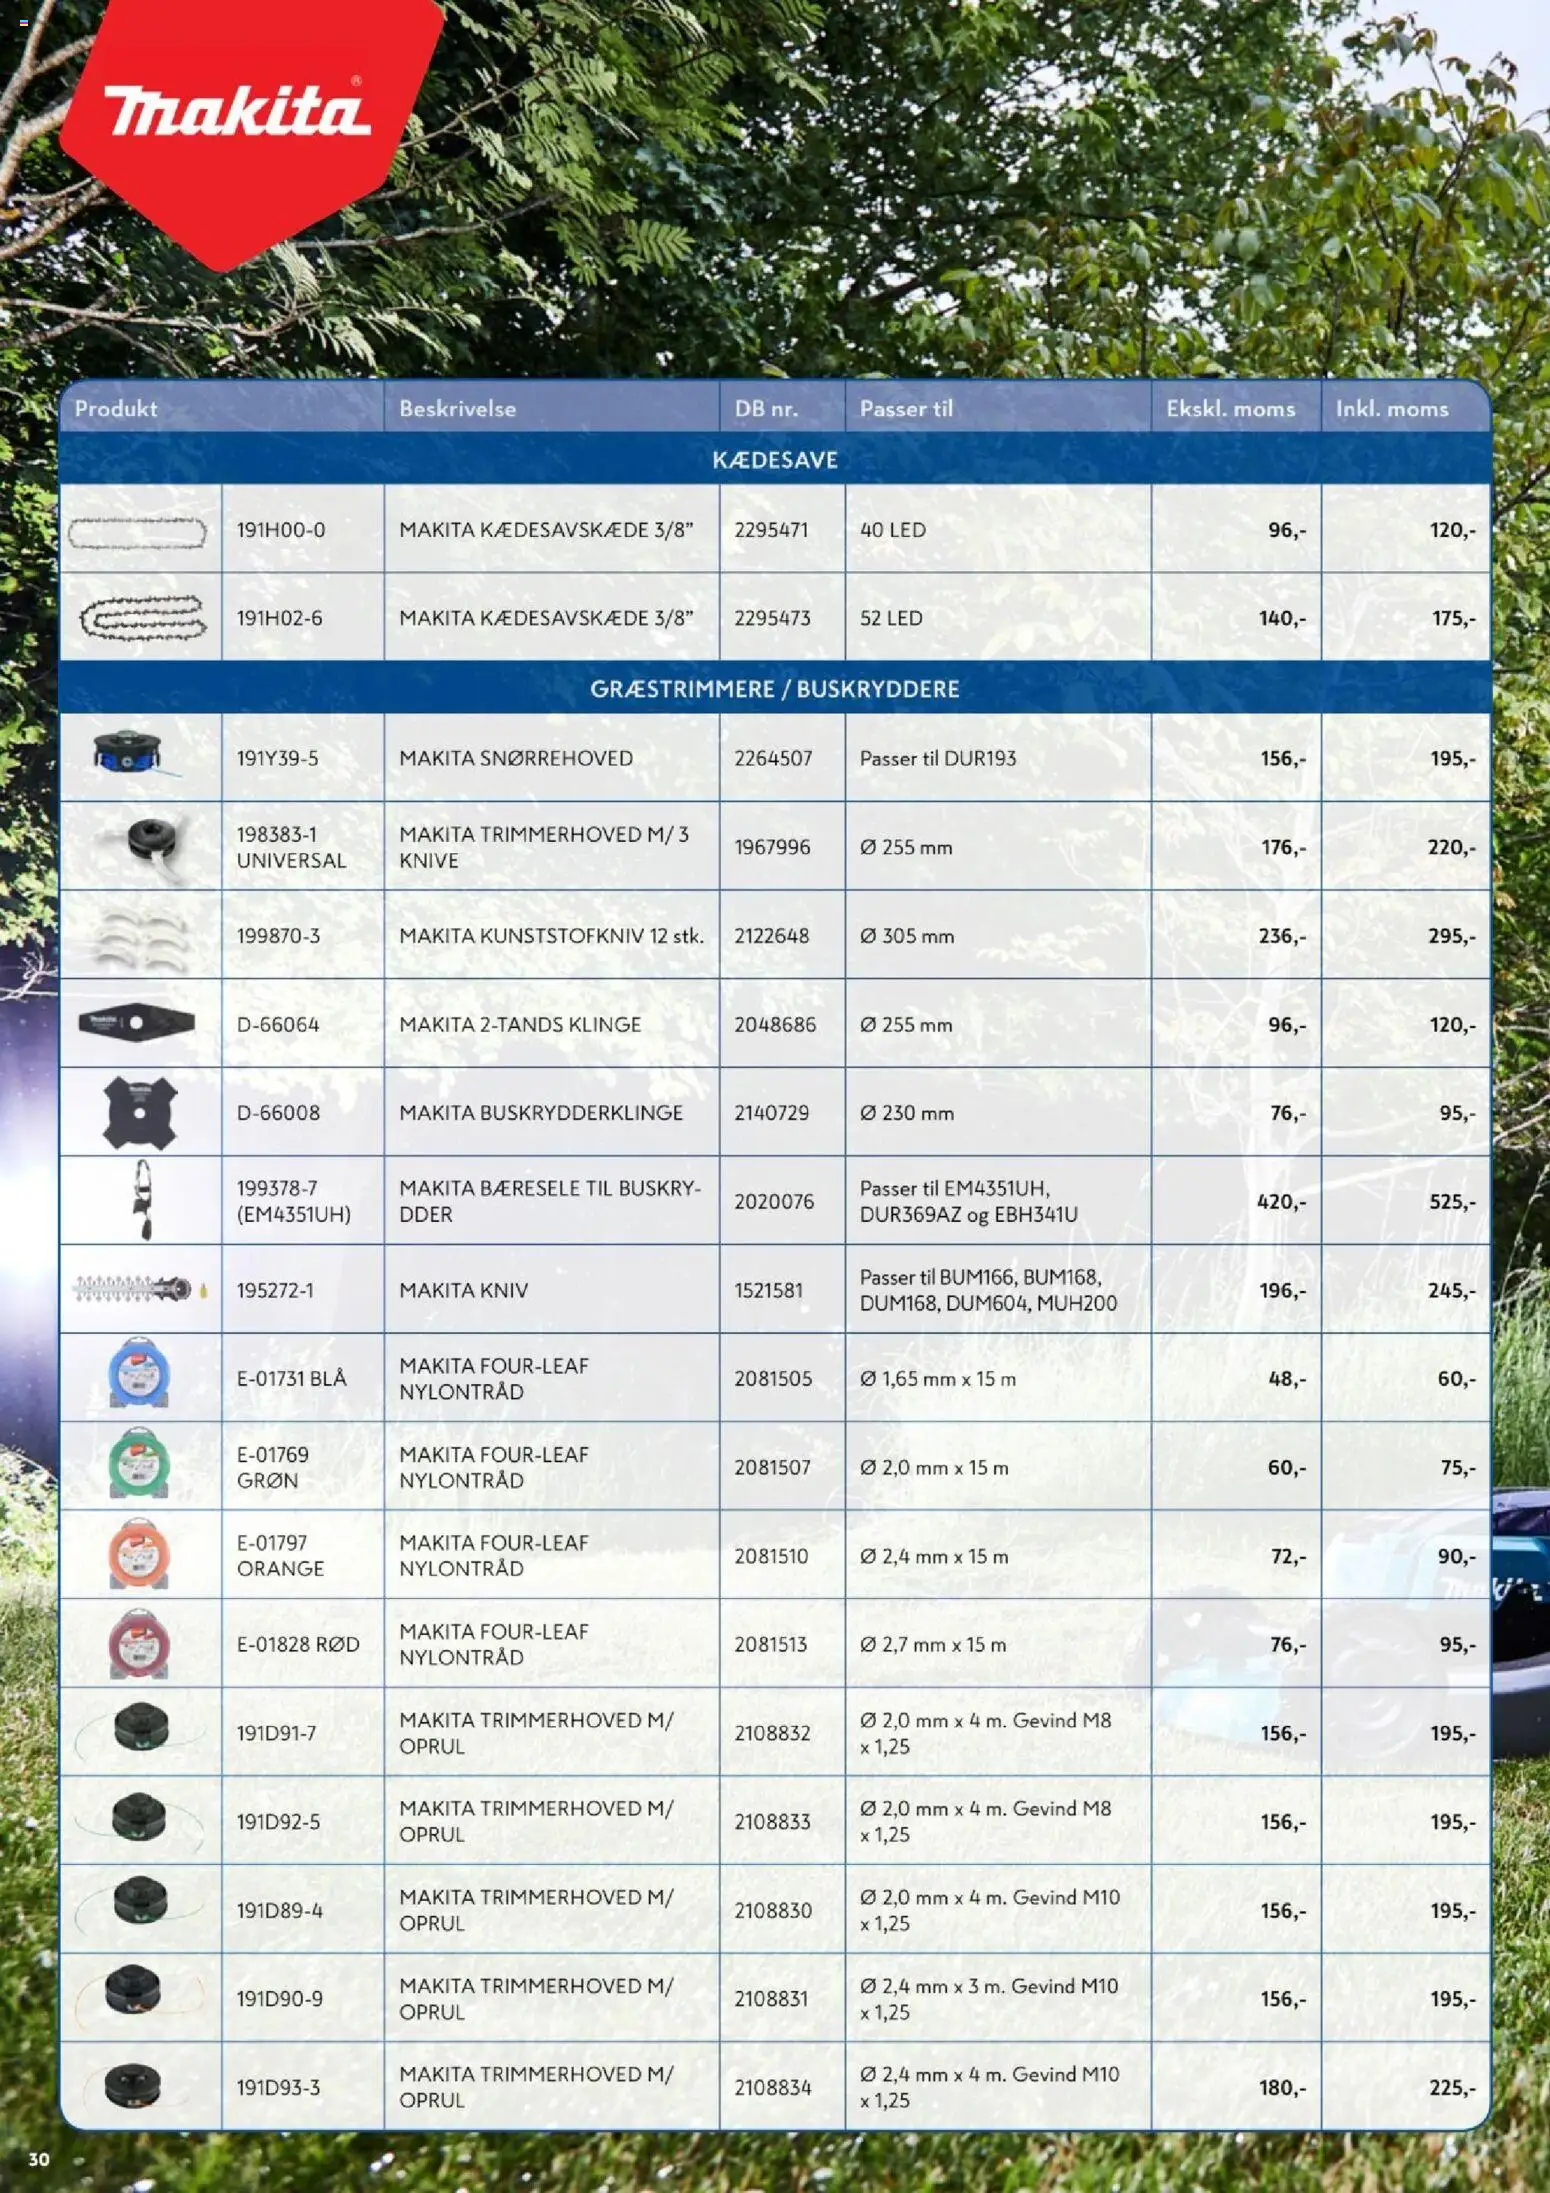The height and width of the screenshot is (2193, 1550).
Task: Select the 191H02-6 coiled chain image
Action: [142, 618]
